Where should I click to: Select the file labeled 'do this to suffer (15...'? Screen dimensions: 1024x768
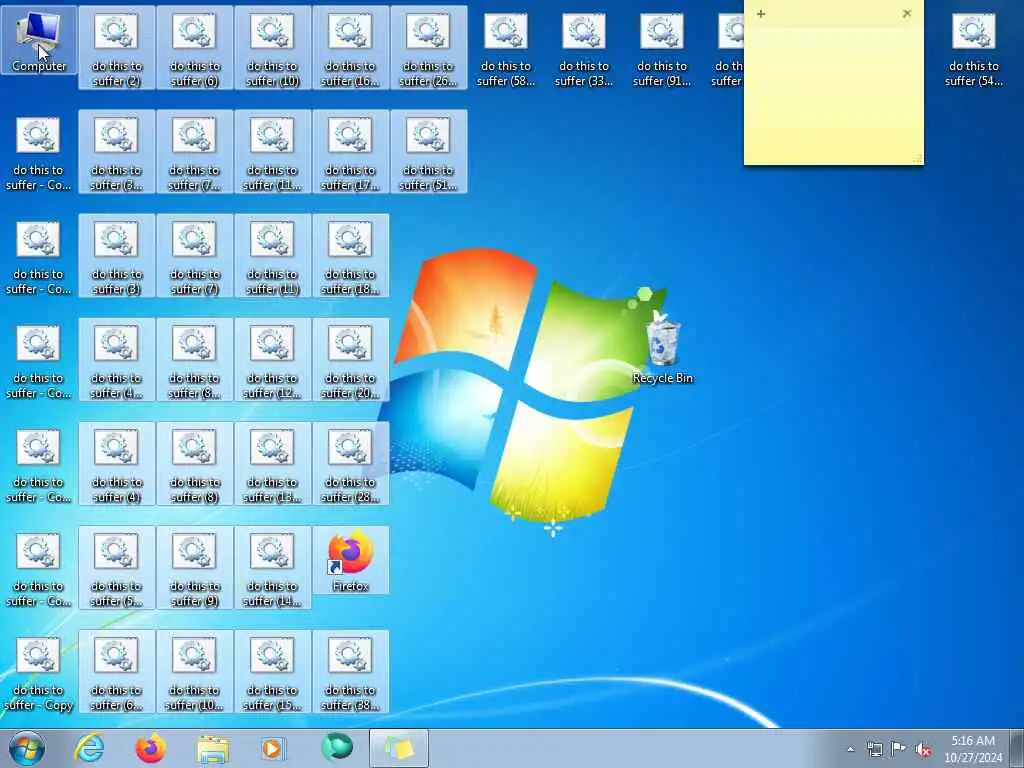272,671
